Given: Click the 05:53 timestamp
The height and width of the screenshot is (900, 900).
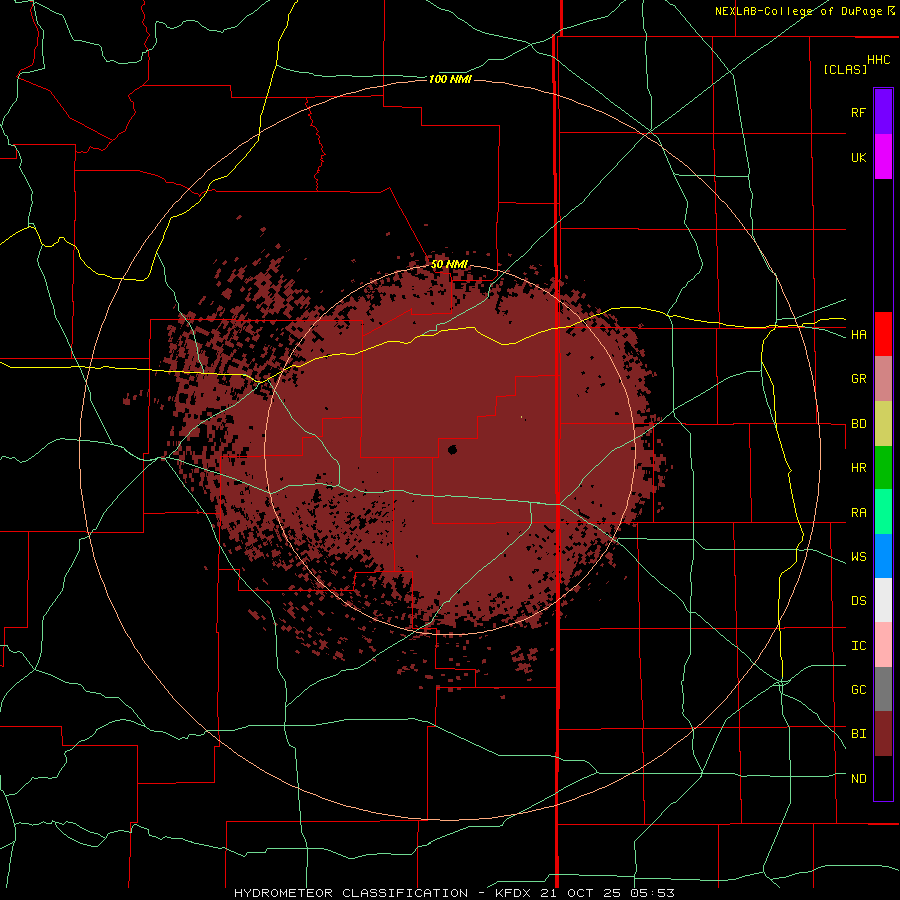Looking at the screenshot, I should click(651, 893).
